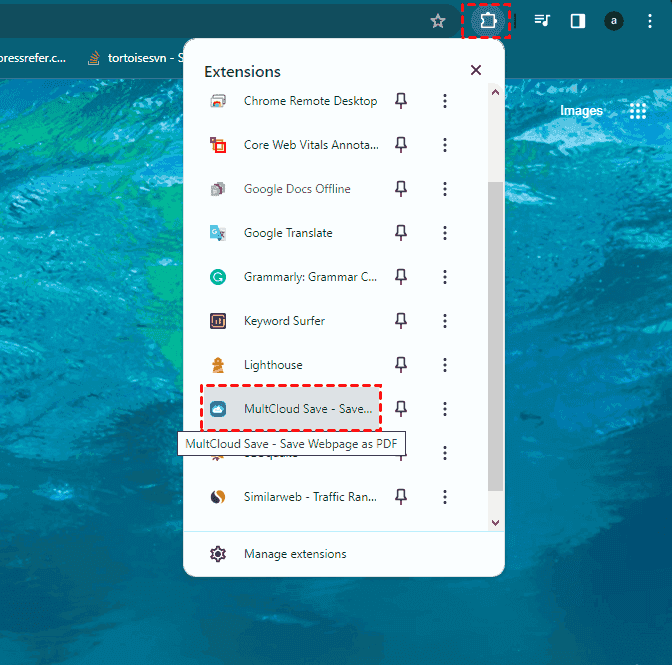This screenshot has width=672, height=665.
Task: Open the Lighthouse extension
Action: coord(291,365)
